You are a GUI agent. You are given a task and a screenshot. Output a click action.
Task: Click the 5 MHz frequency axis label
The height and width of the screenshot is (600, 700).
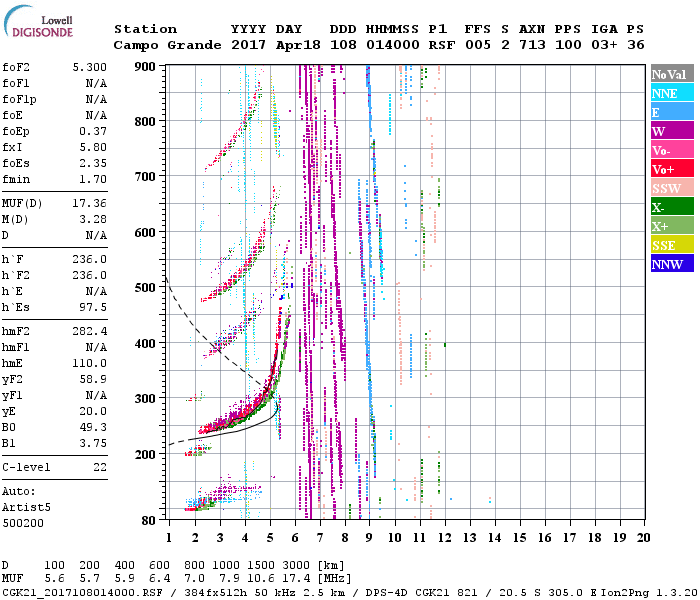[x=270, y=538]
